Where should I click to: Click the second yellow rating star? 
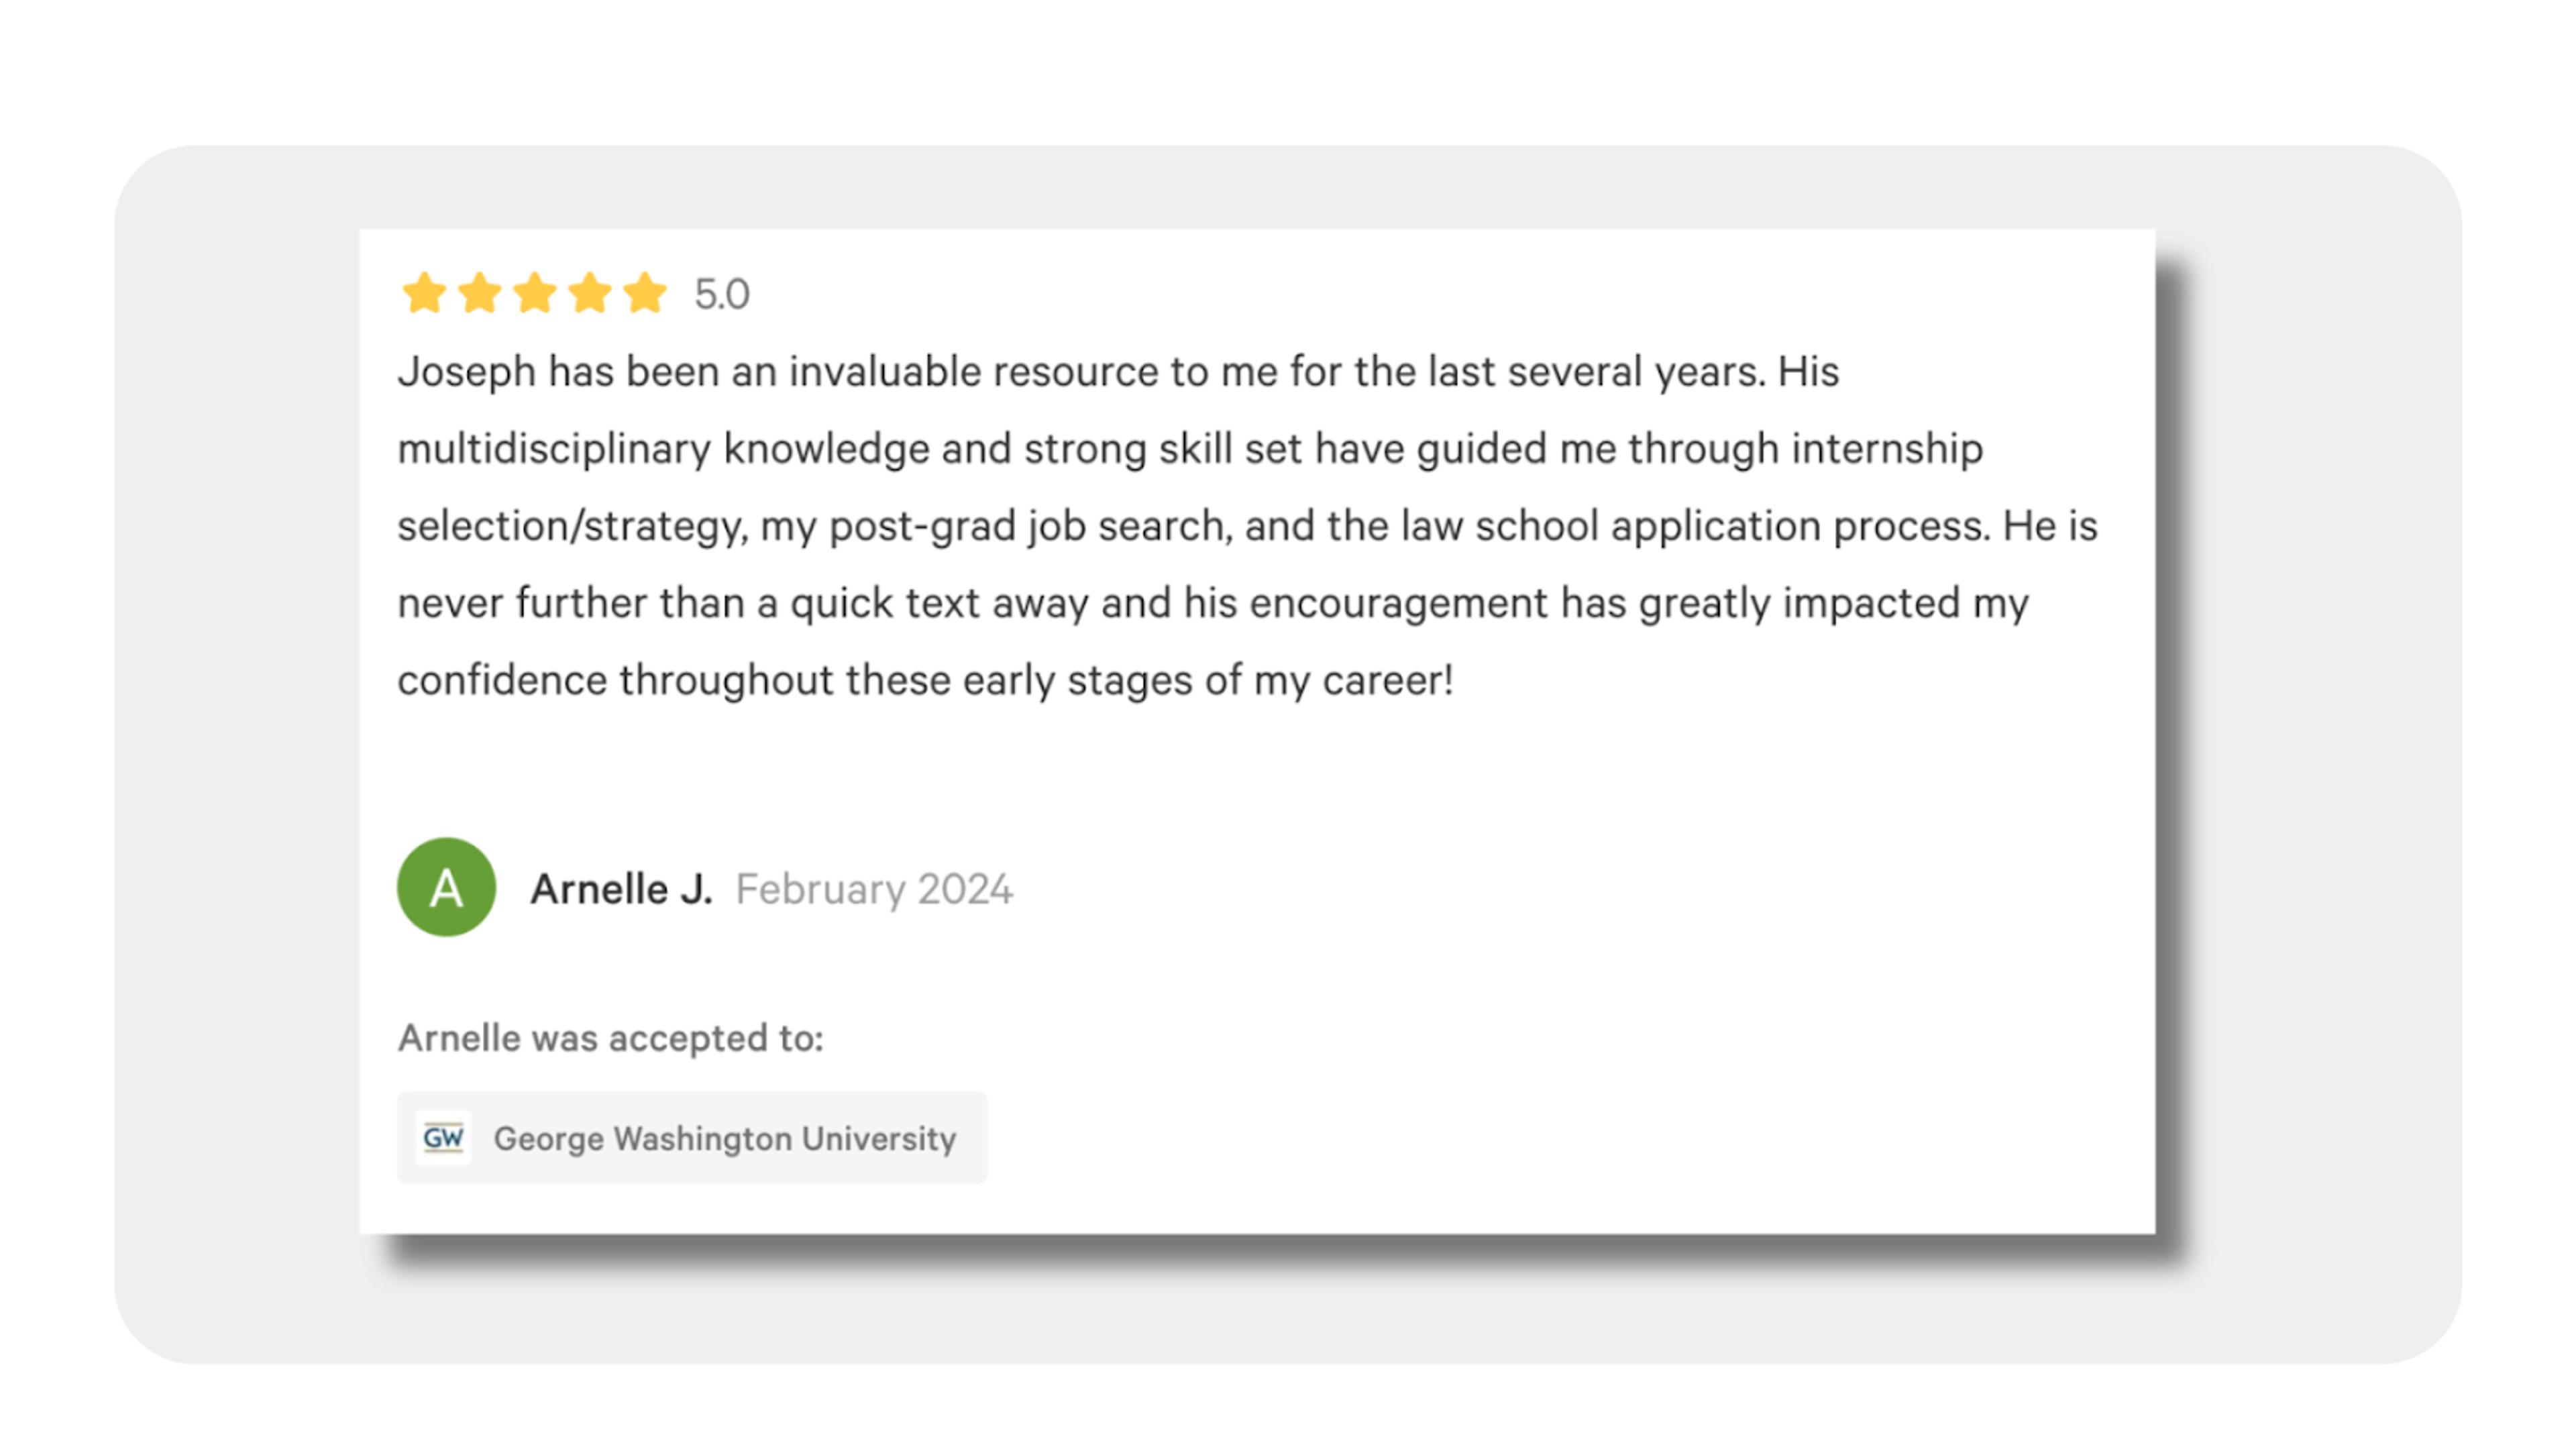pos(480,293)
